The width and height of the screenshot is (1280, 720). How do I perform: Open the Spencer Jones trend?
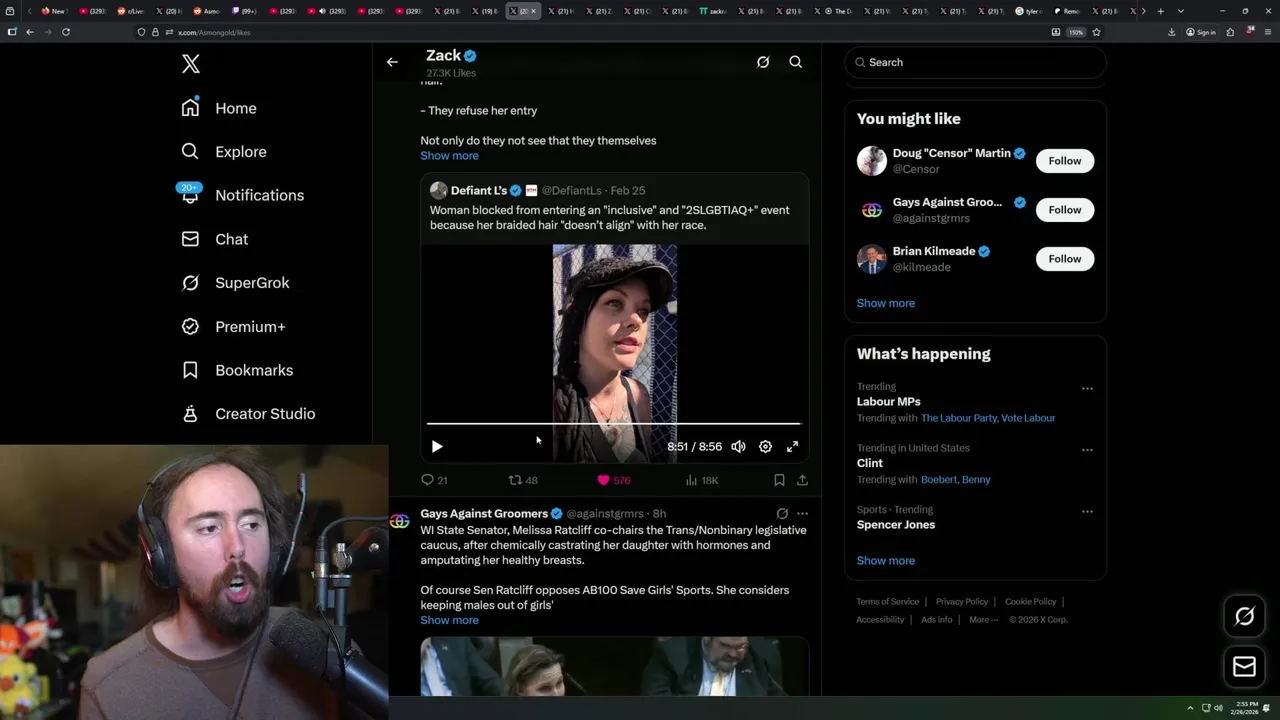tap(895, 525)
